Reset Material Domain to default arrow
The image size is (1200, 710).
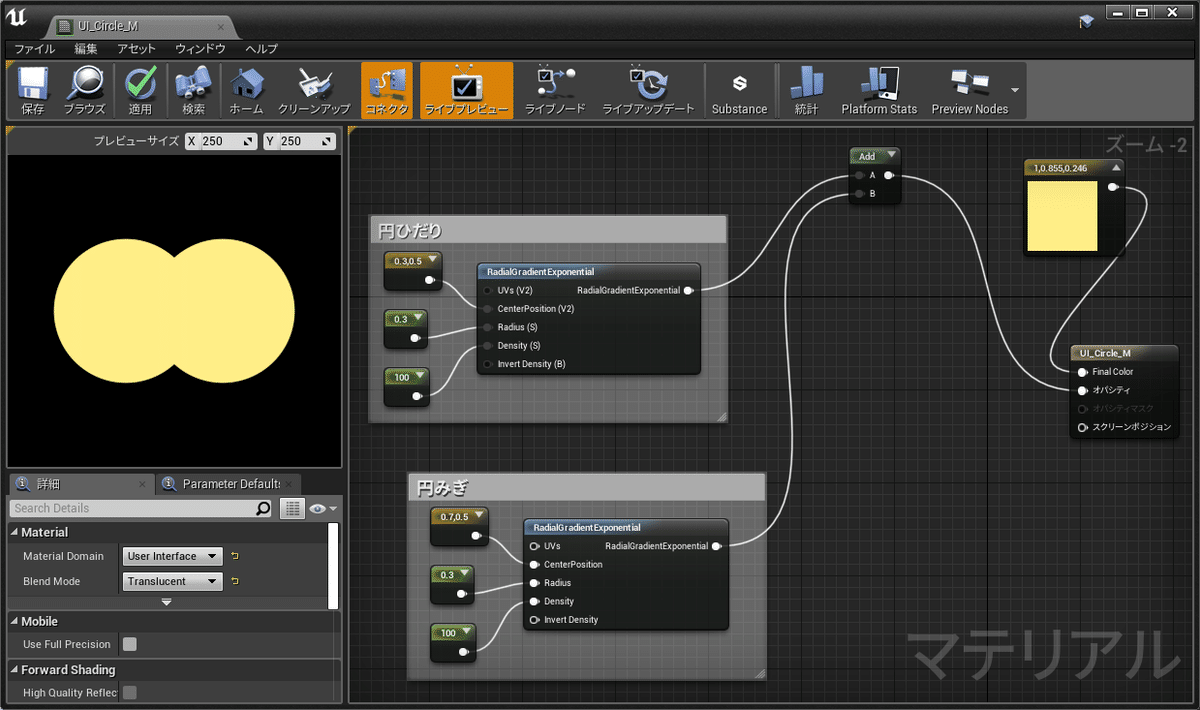[235, 556]
